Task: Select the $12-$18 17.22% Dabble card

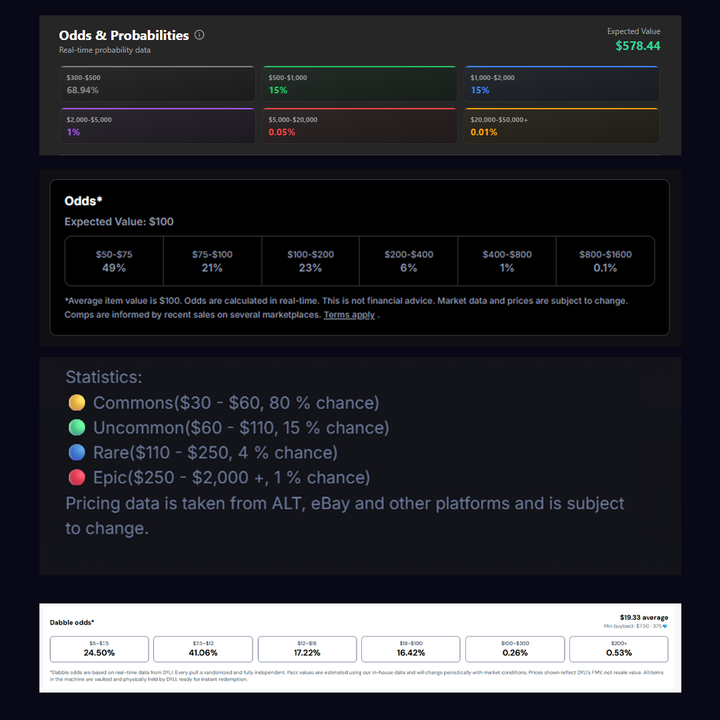Action: pyautogui.click(x=307, y=649)
